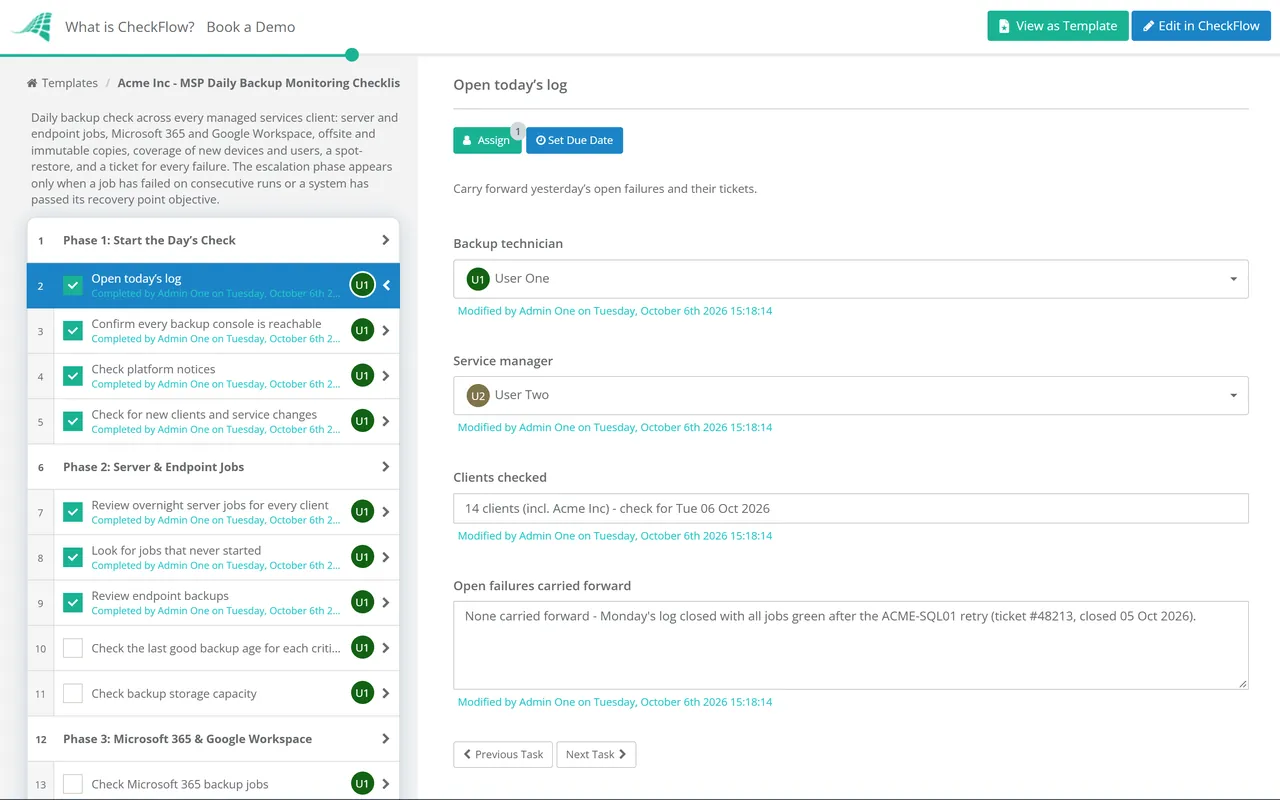Uncheck 'Confirm every backup console is reachable'
Viewport: 1280px width, 800px height.
pyautogui.click(x=73, y=330)
